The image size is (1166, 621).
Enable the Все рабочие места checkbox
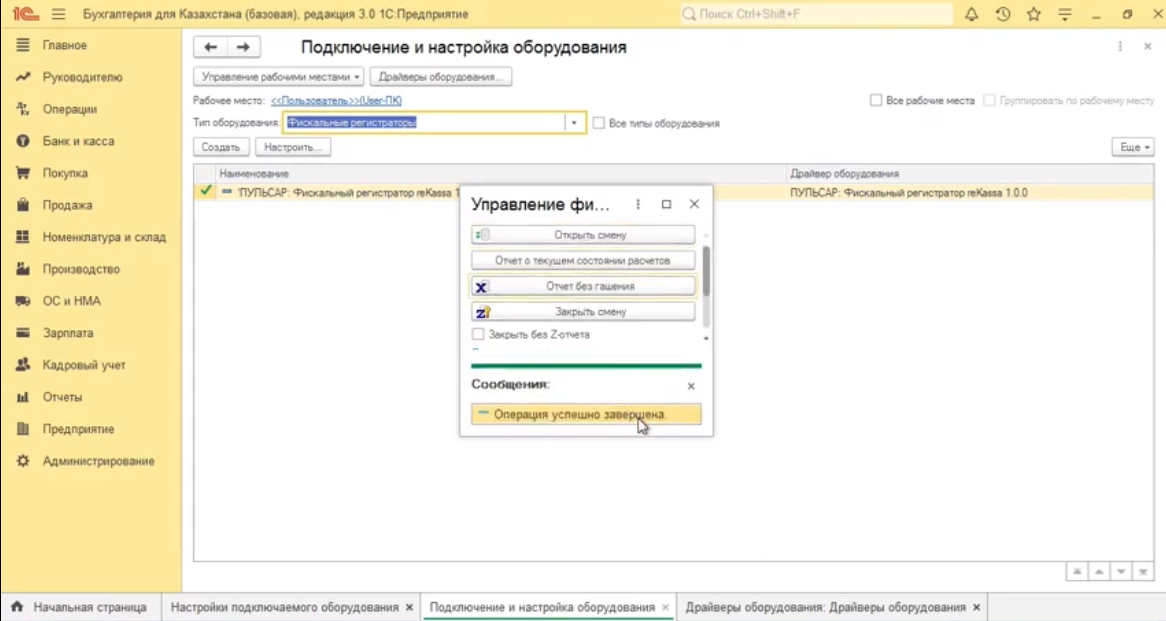pos(876,101)
